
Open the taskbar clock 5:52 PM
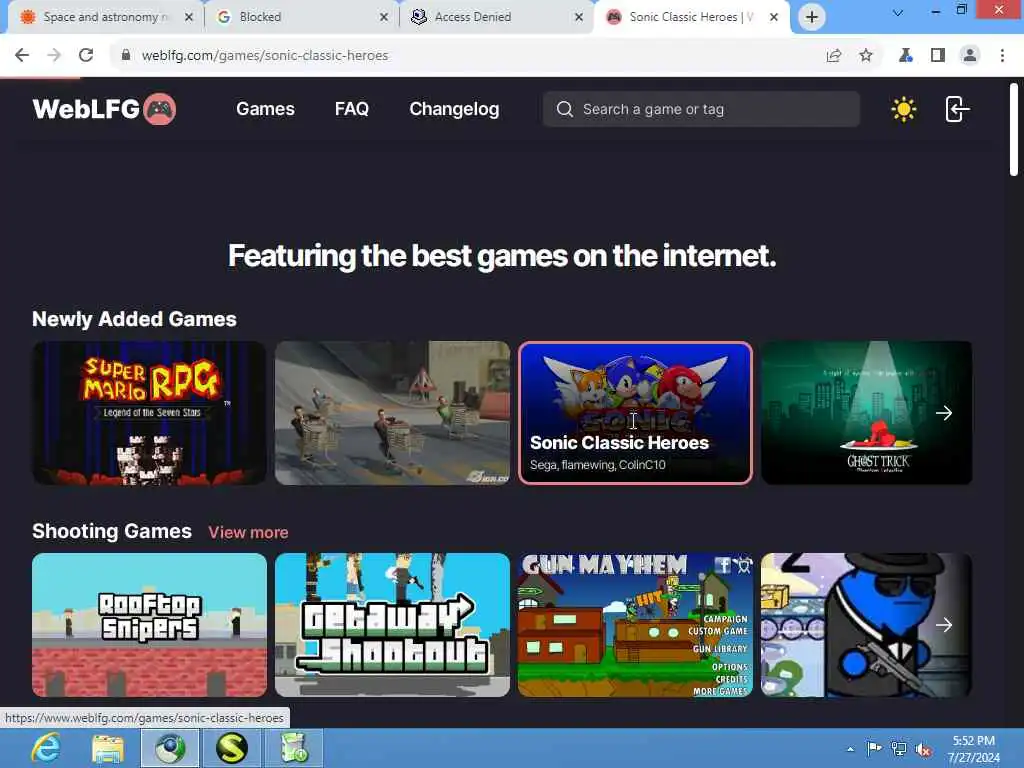pyautogui.click(x=973, y=749)
